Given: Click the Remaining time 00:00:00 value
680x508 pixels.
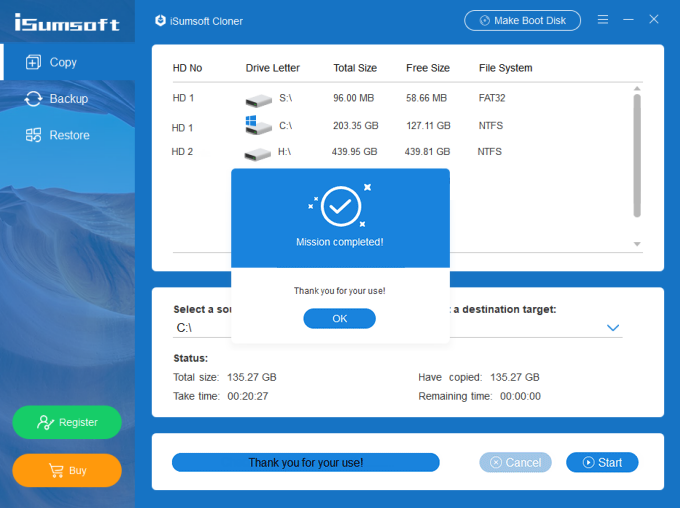Looking at the screenshot, I should 520,396.
